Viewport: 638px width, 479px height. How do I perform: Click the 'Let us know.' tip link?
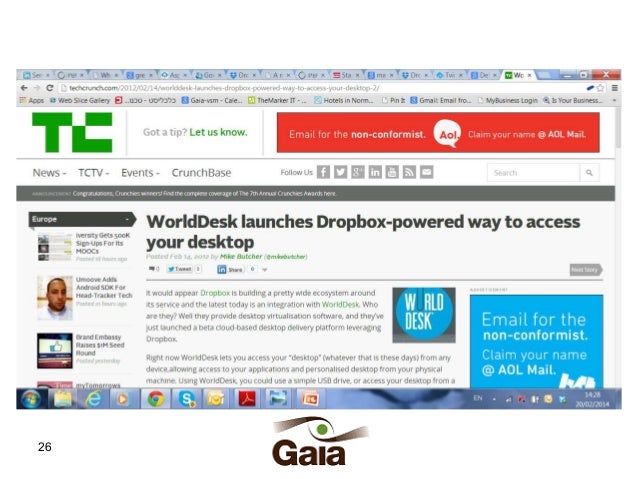click(x=218, y=132)
